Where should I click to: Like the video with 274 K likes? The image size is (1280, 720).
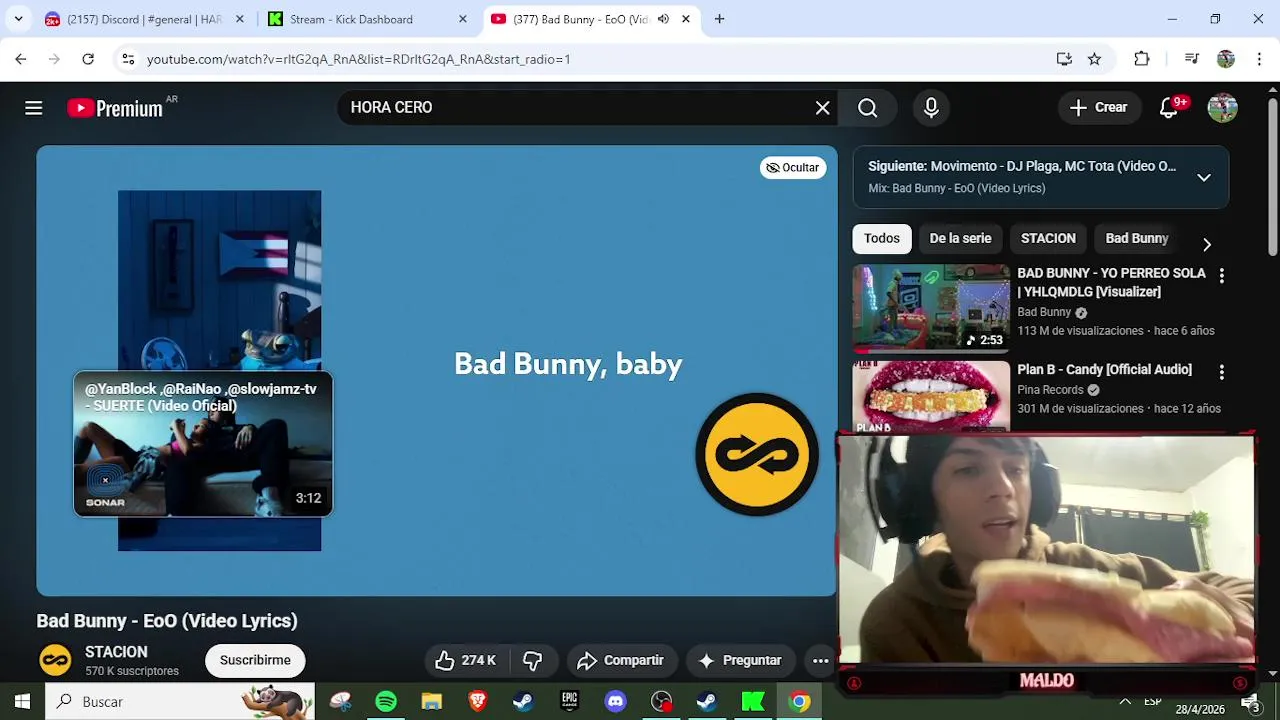point(466,660)
